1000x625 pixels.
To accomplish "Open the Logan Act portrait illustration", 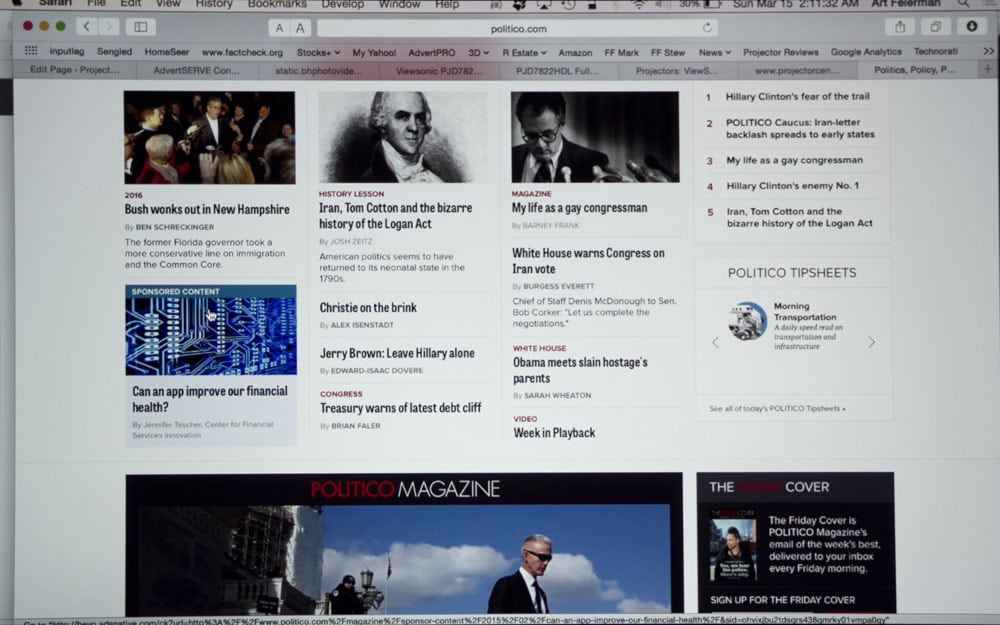I will pos(402,137).
